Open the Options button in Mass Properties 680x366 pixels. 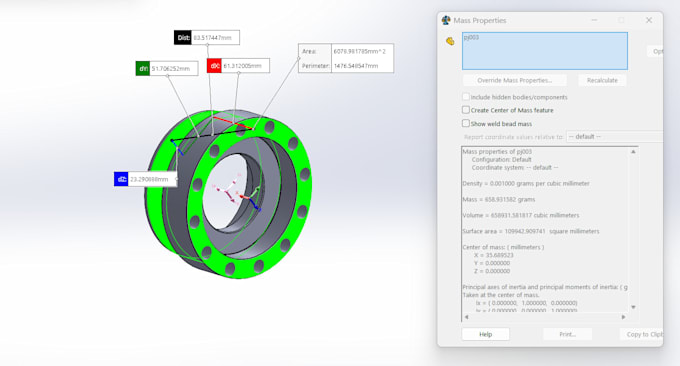655,51
